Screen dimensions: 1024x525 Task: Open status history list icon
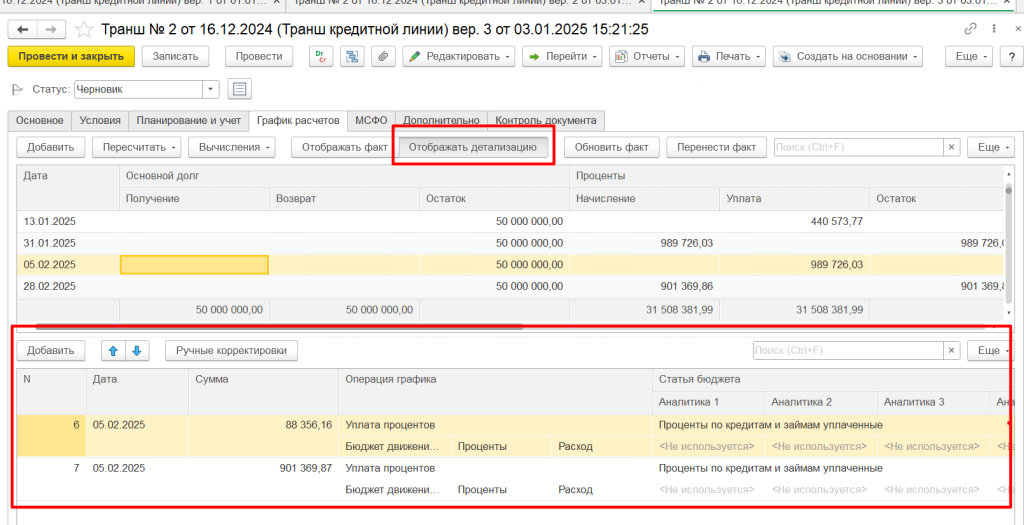240,89
